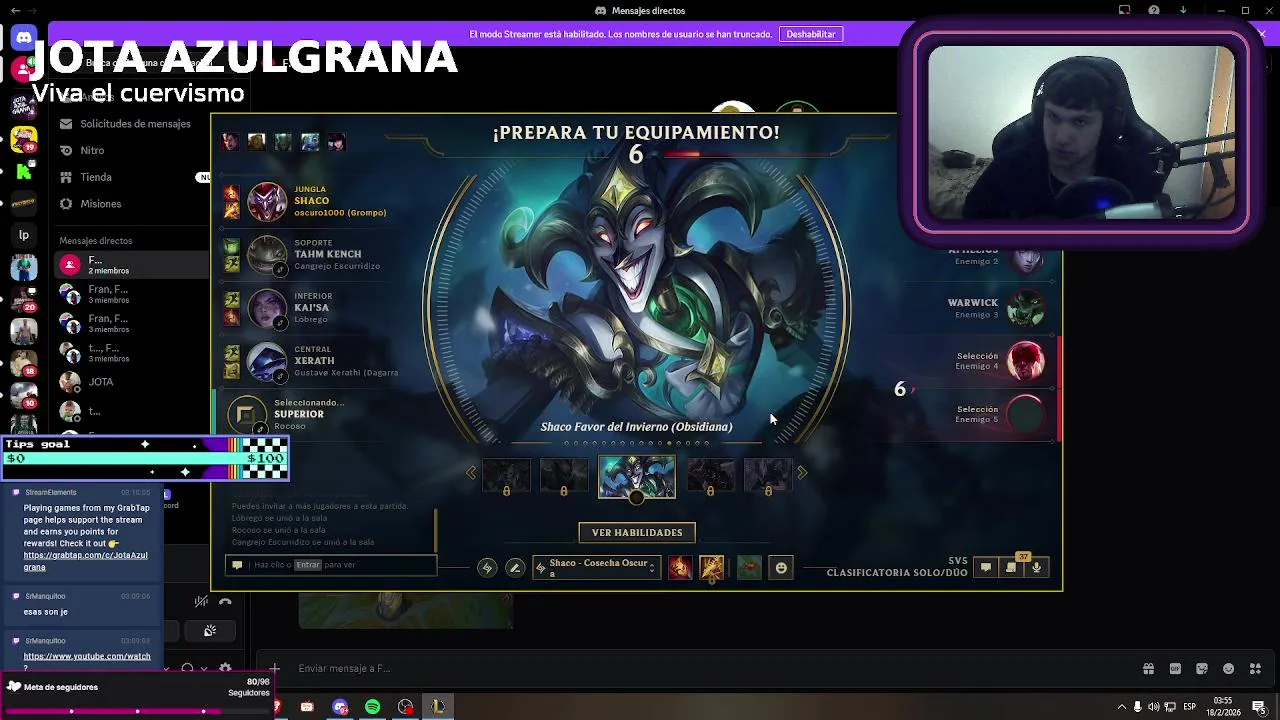The image size is (1280, 720).
Task: Edit rune page with pencil icon
Action: click(x=515, y=568)
